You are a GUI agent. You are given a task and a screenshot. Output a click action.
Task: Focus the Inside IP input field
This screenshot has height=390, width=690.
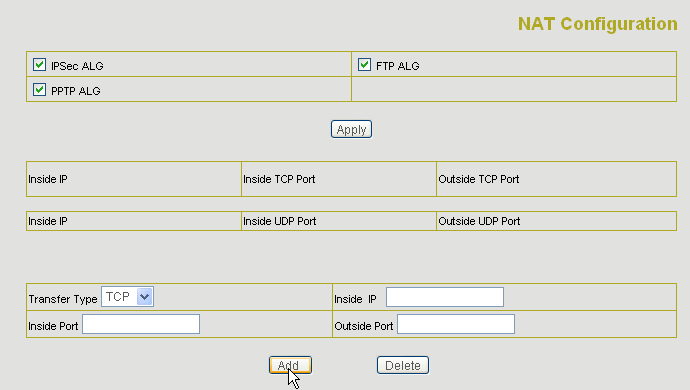445,297
